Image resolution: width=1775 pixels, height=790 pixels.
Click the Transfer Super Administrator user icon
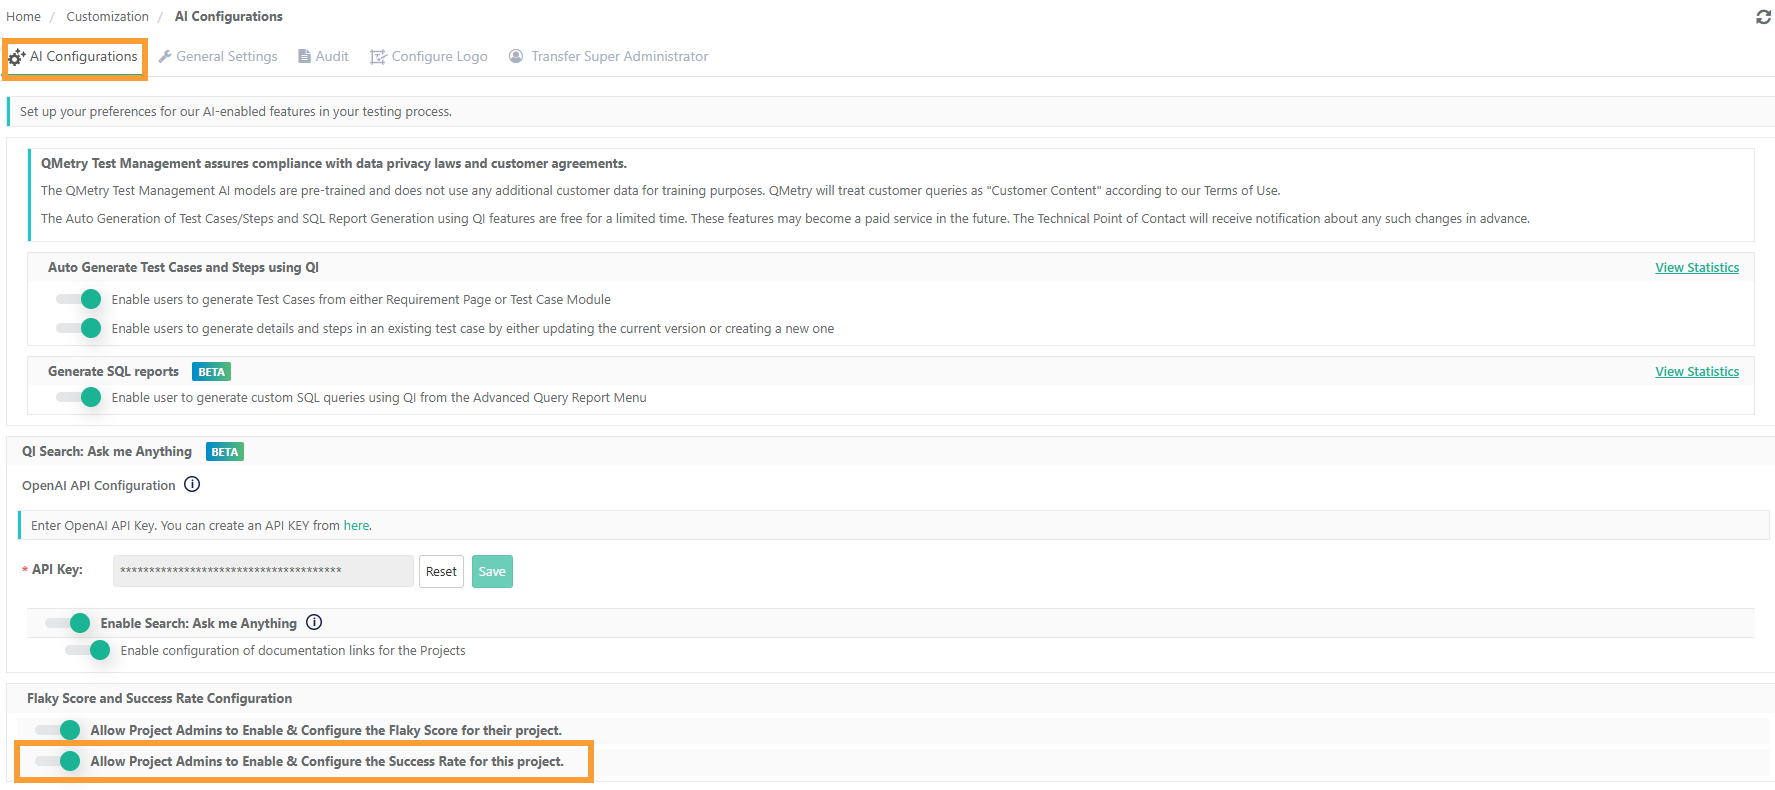click(x=516, y=56)
